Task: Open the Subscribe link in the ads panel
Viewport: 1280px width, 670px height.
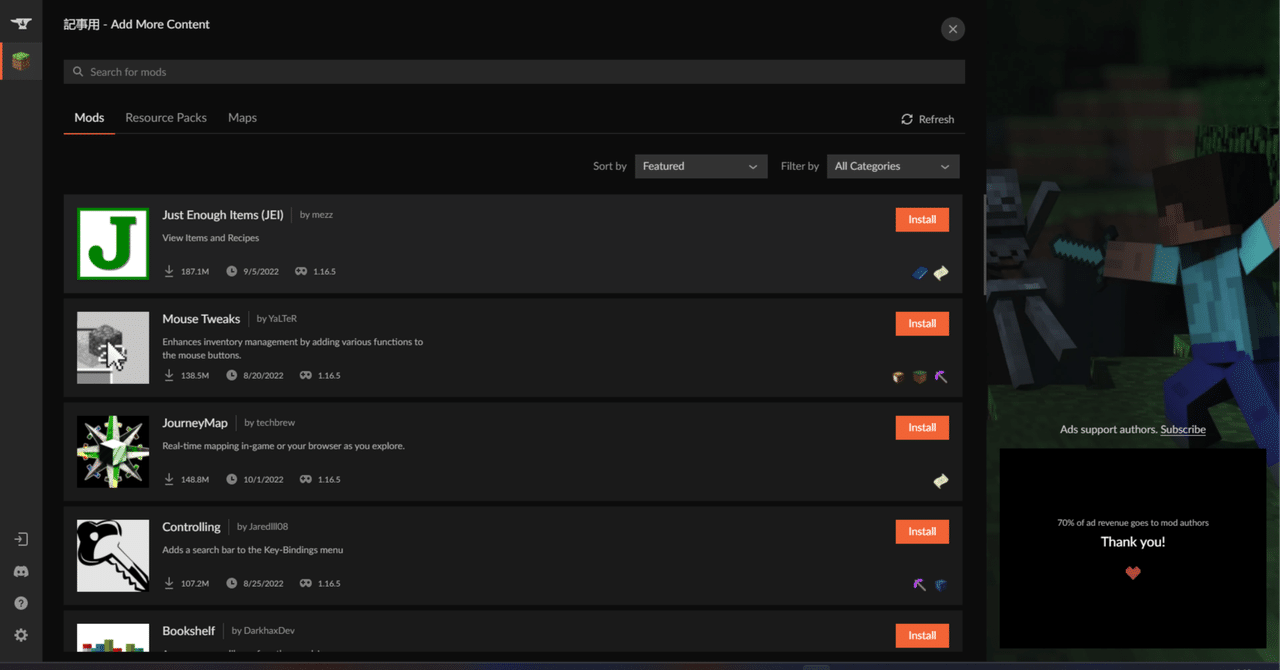Action: (x=1182, y=429)
